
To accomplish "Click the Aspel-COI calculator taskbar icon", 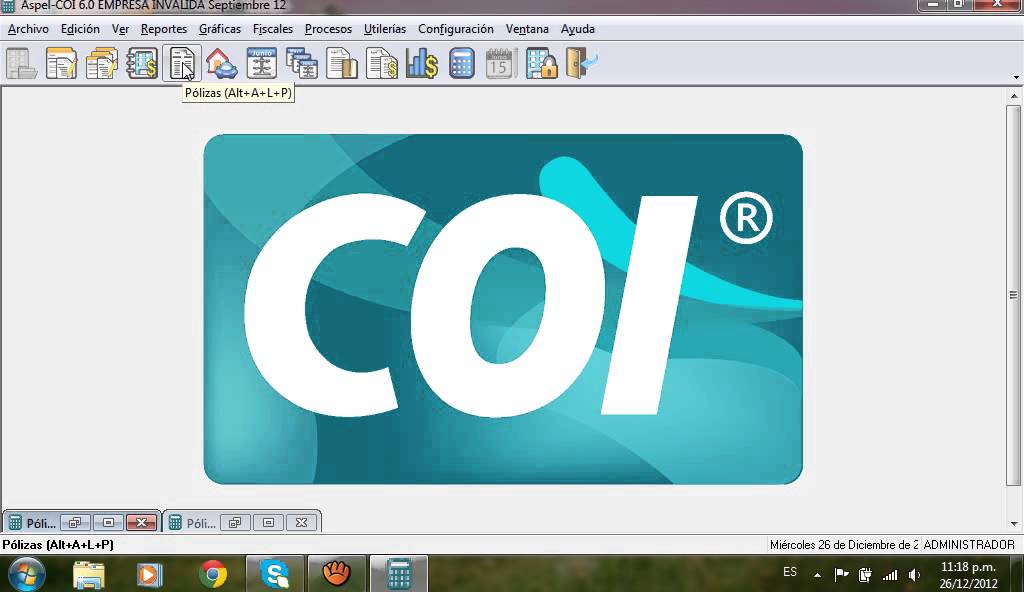I will click(x=399, y=574).
